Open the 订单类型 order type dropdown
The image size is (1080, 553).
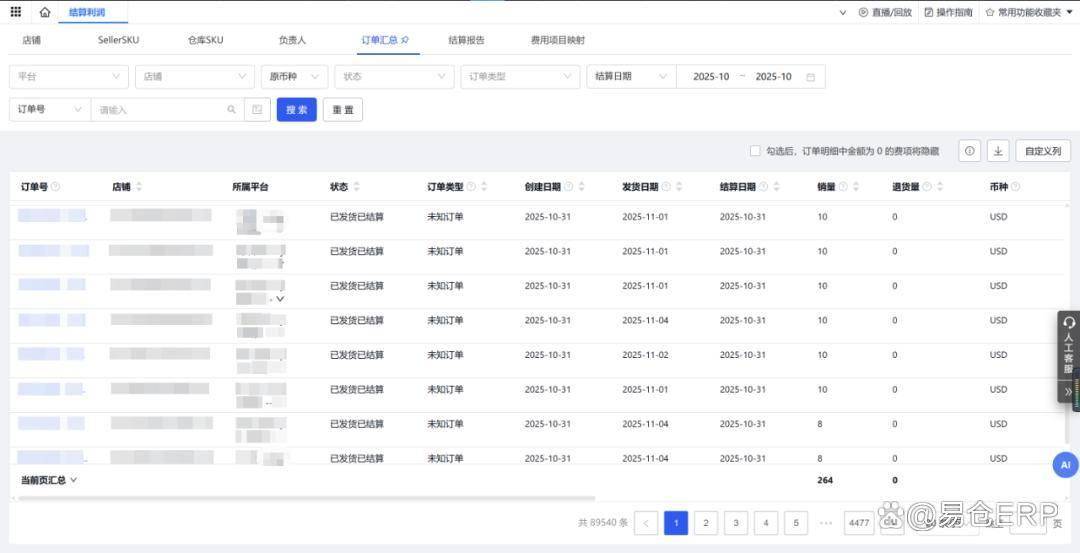coord(519,77)
